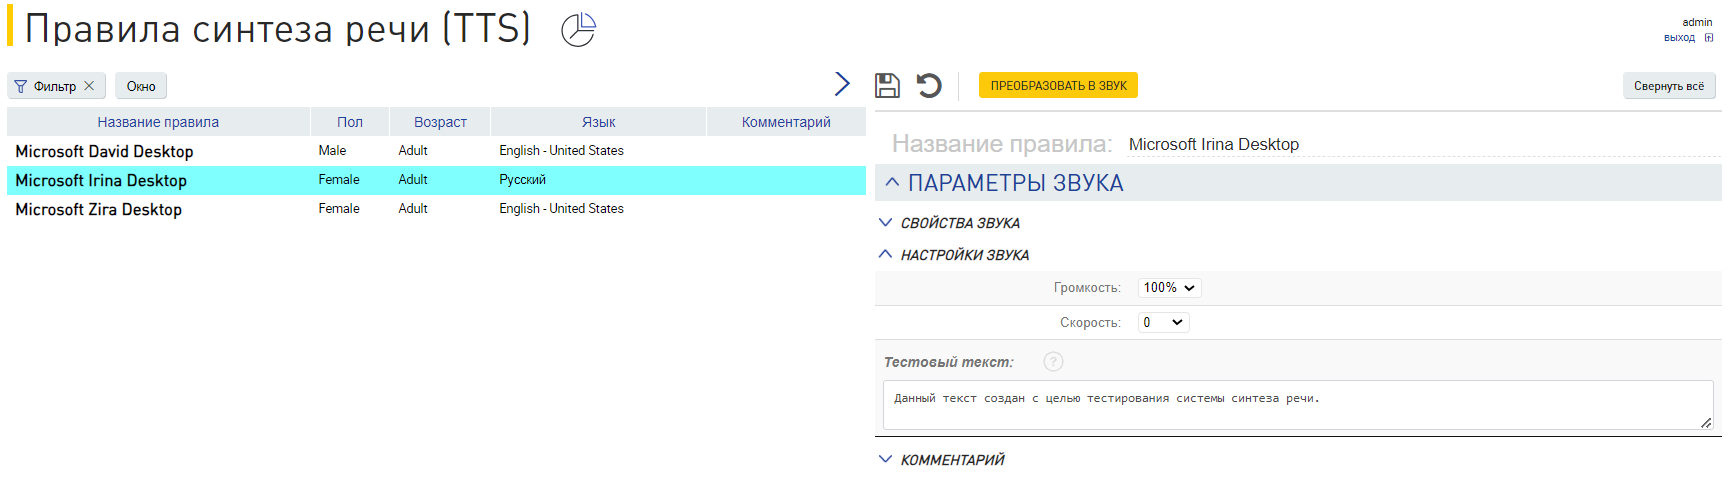
Task: Sort by Пол column header
Action: click(350, 122)
